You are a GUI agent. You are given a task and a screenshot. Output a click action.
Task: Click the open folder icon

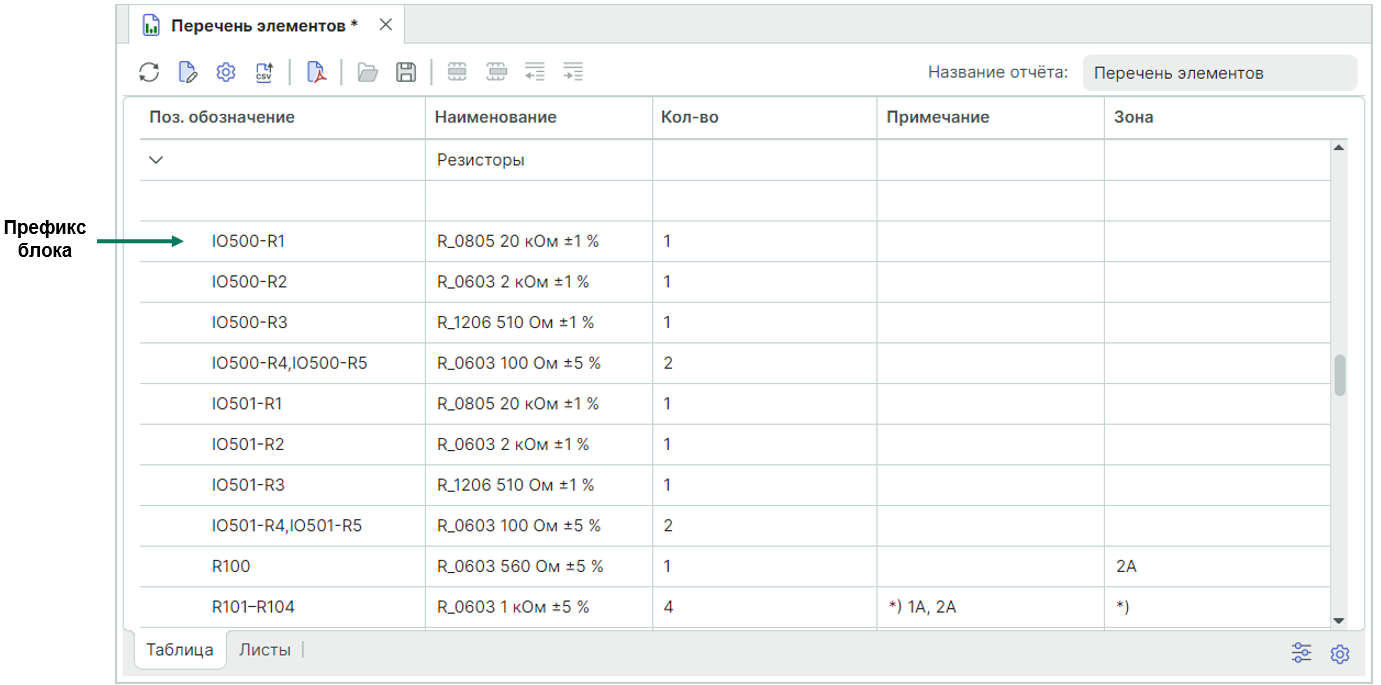point(368,72)
